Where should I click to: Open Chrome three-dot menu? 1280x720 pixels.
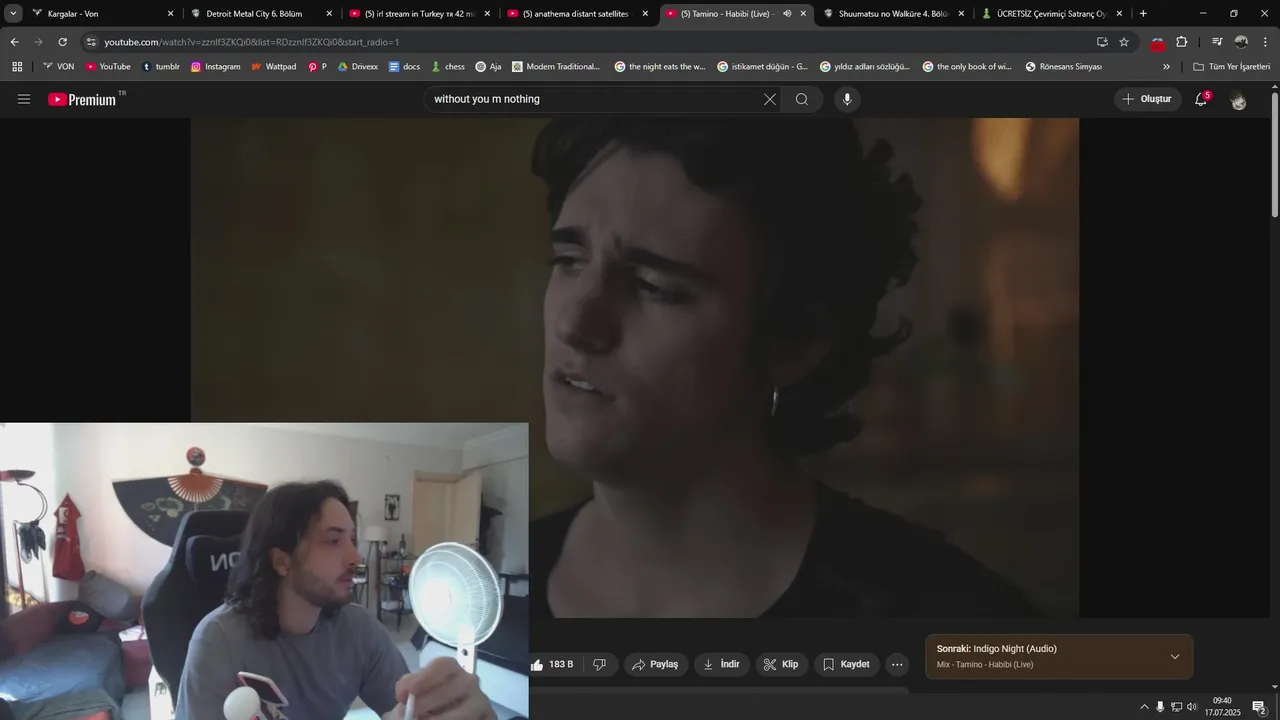[x=1264, y=42]
